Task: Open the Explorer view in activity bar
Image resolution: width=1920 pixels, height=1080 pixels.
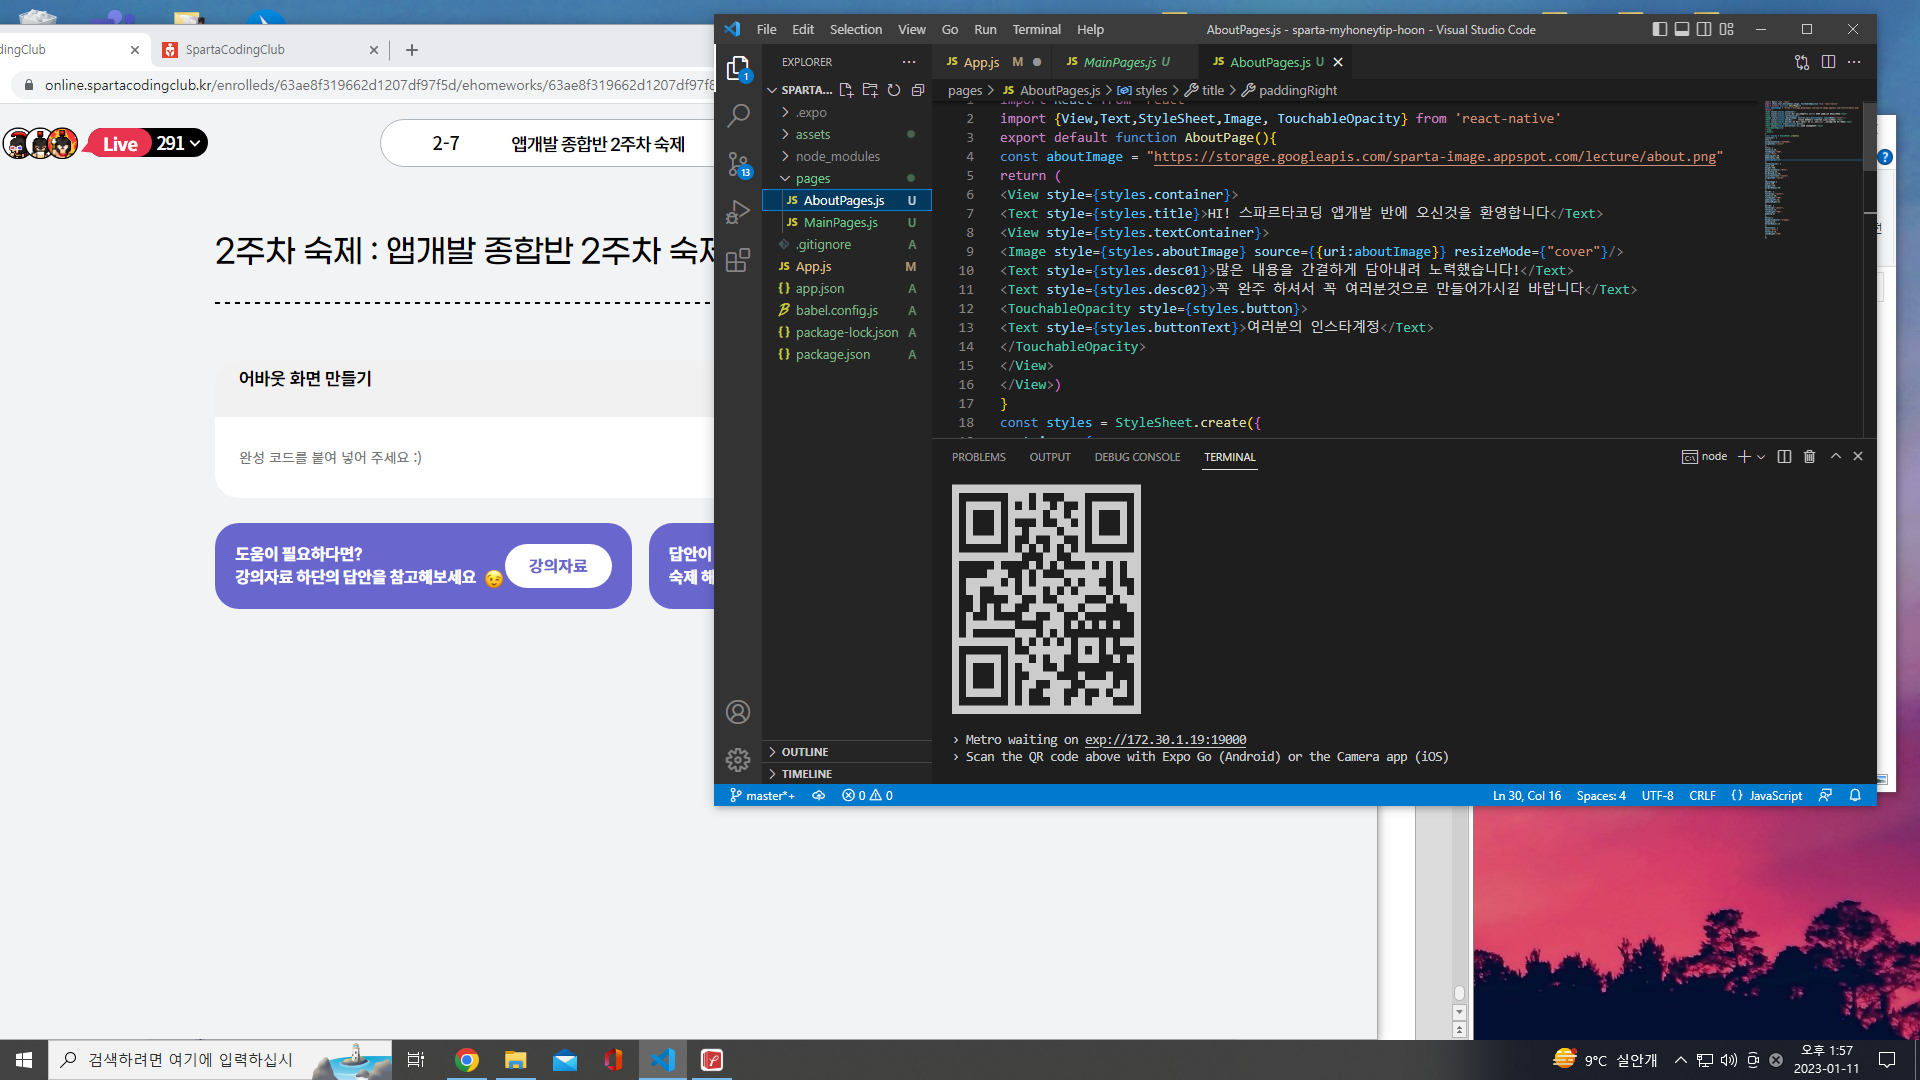Action: pos(738,68)
